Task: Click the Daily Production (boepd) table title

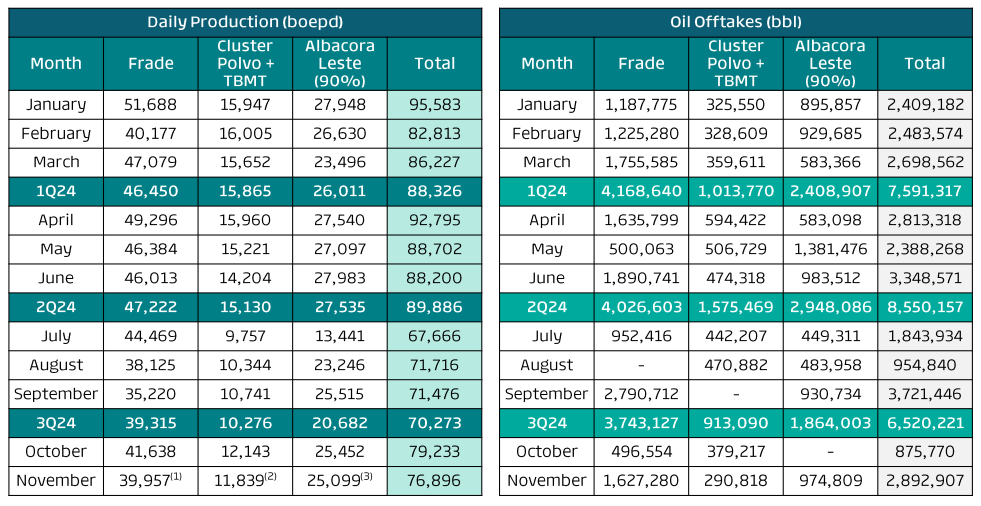Action: (244, 21)
